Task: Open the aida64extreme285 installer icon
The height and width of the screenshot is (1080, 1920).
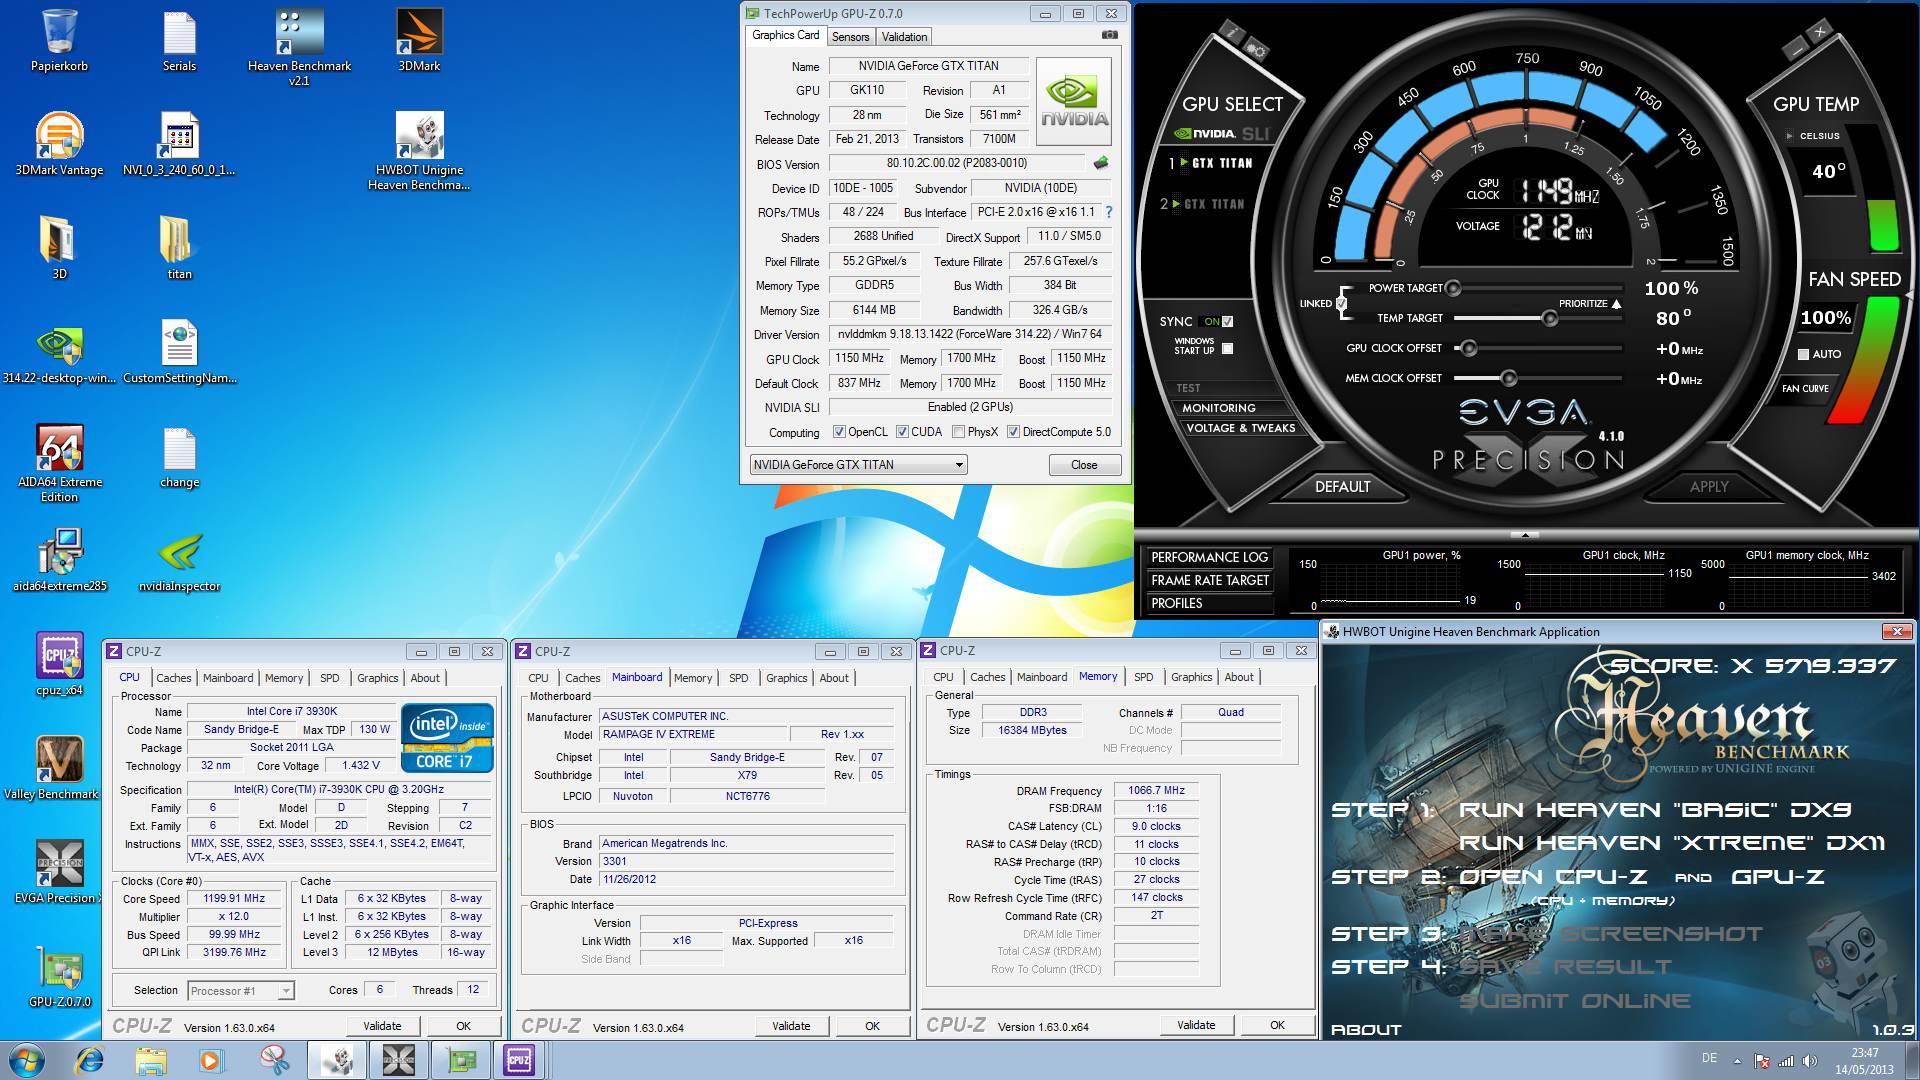Action: [59, 560]
